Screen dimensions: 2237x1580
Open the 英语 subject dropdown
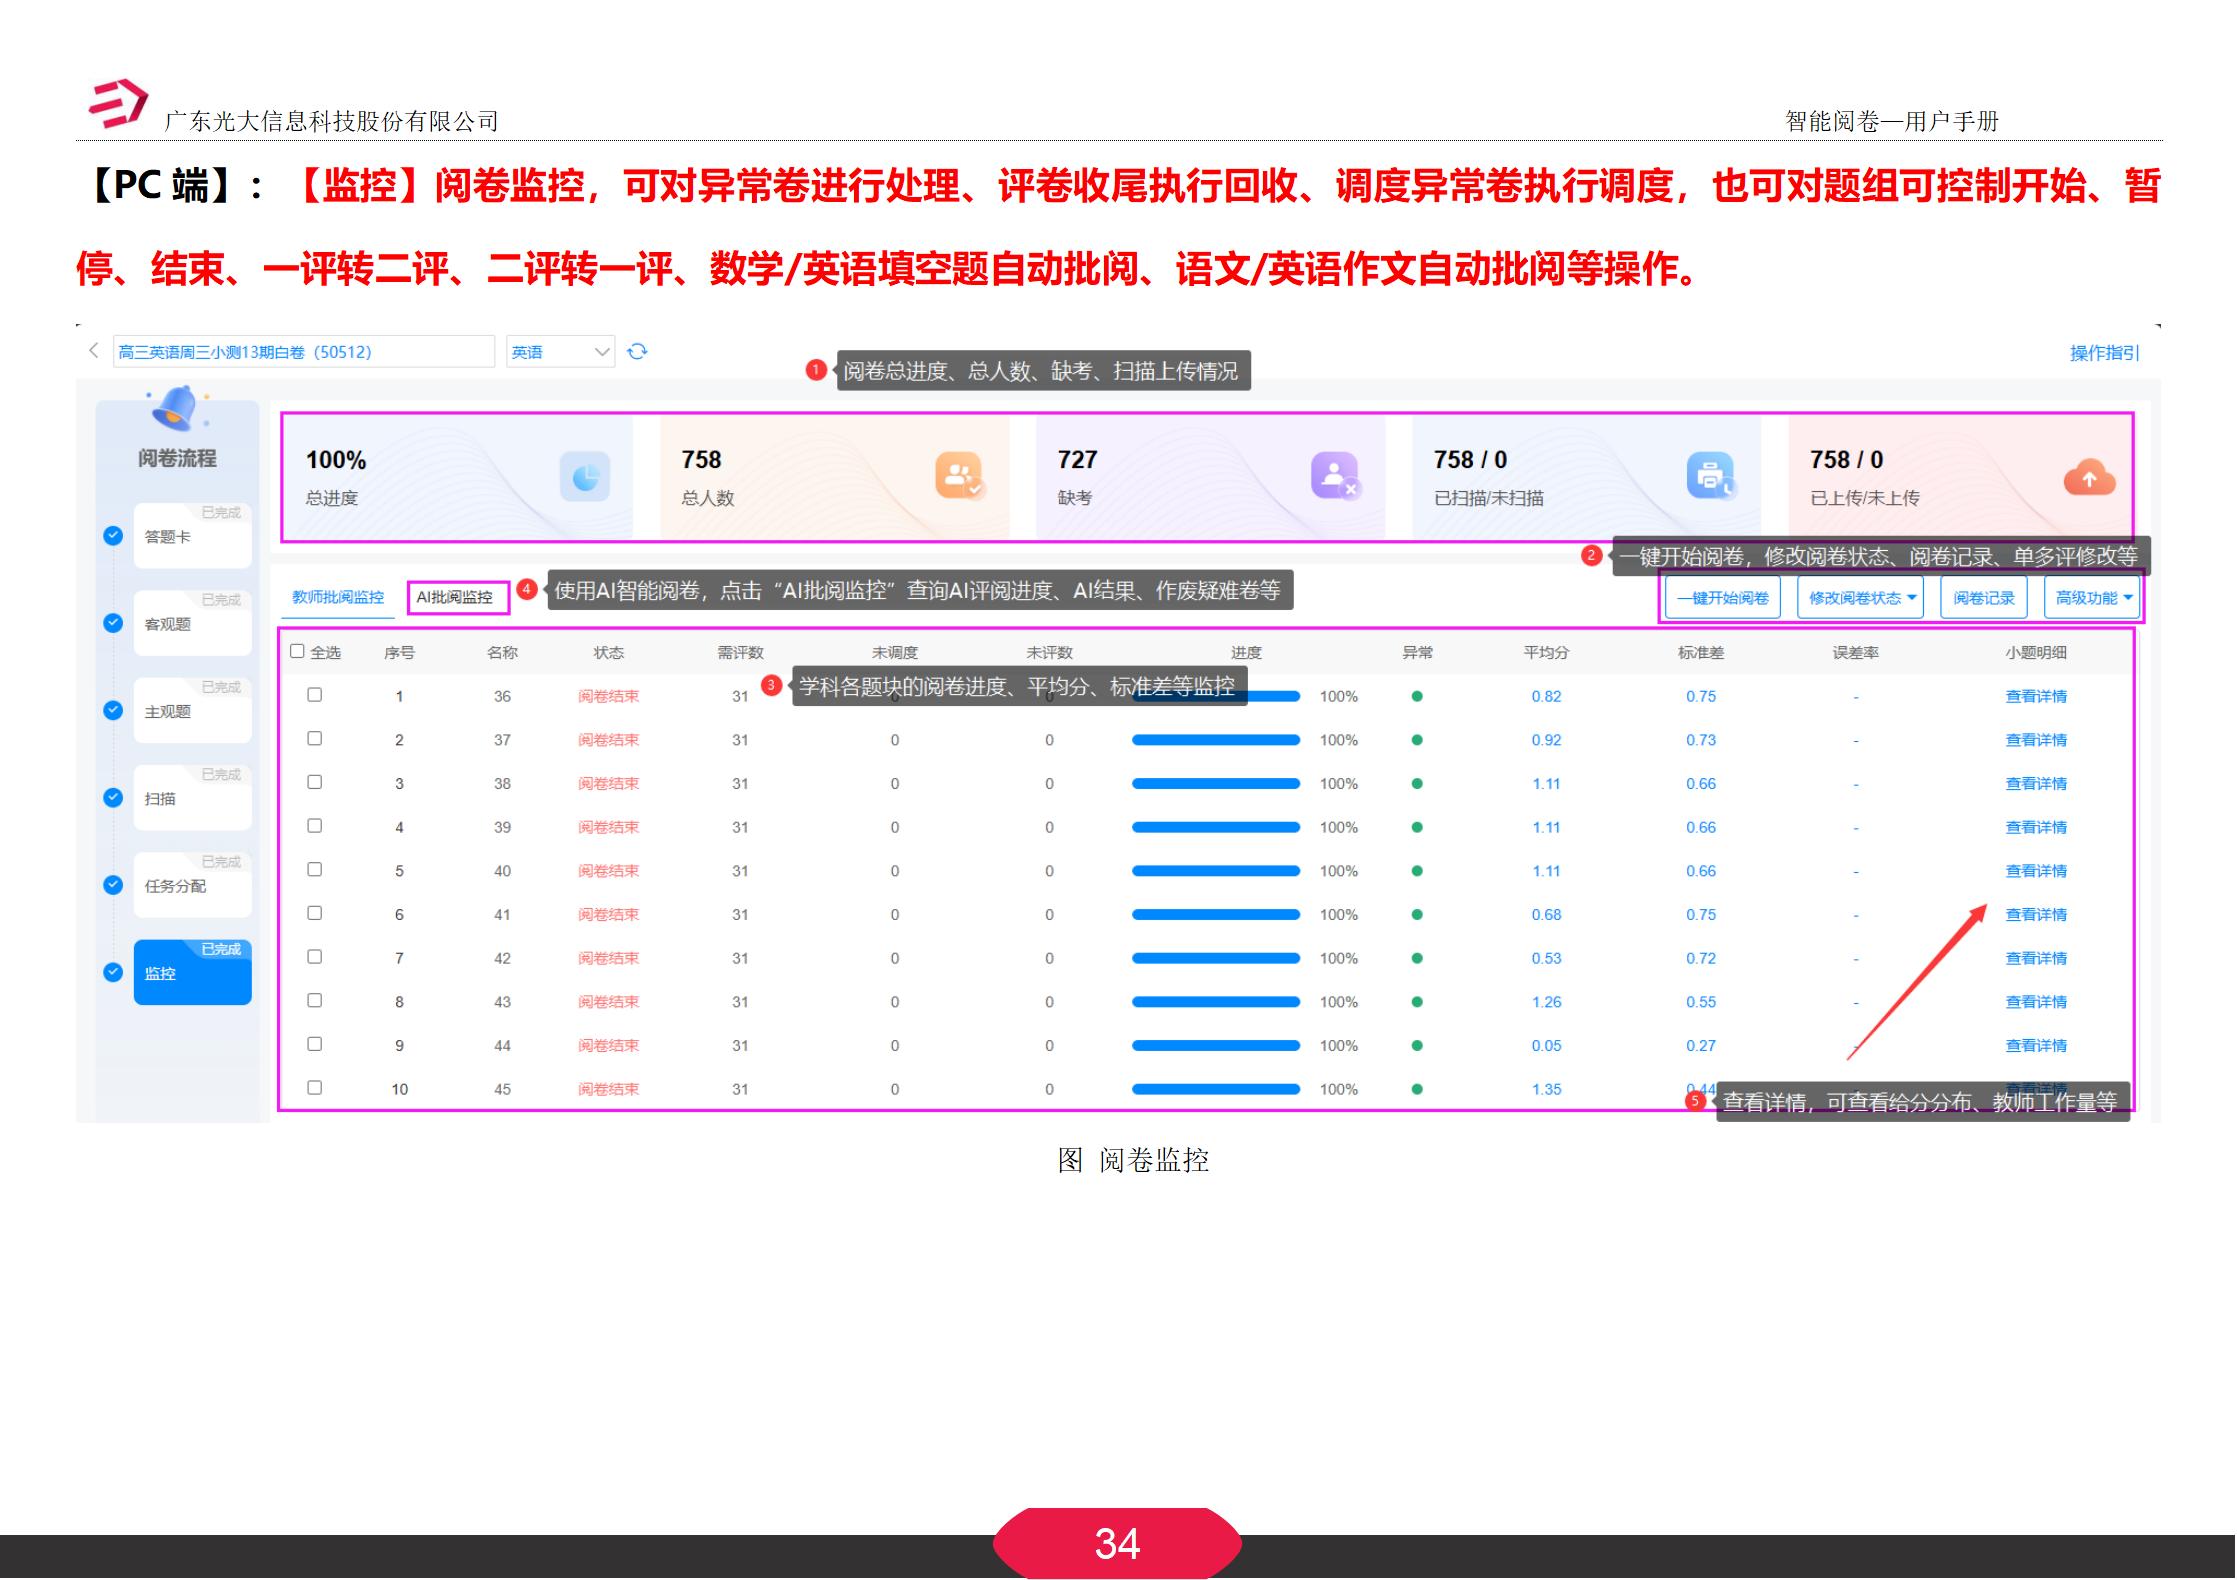pyautogui.click(x=558, y=352)
